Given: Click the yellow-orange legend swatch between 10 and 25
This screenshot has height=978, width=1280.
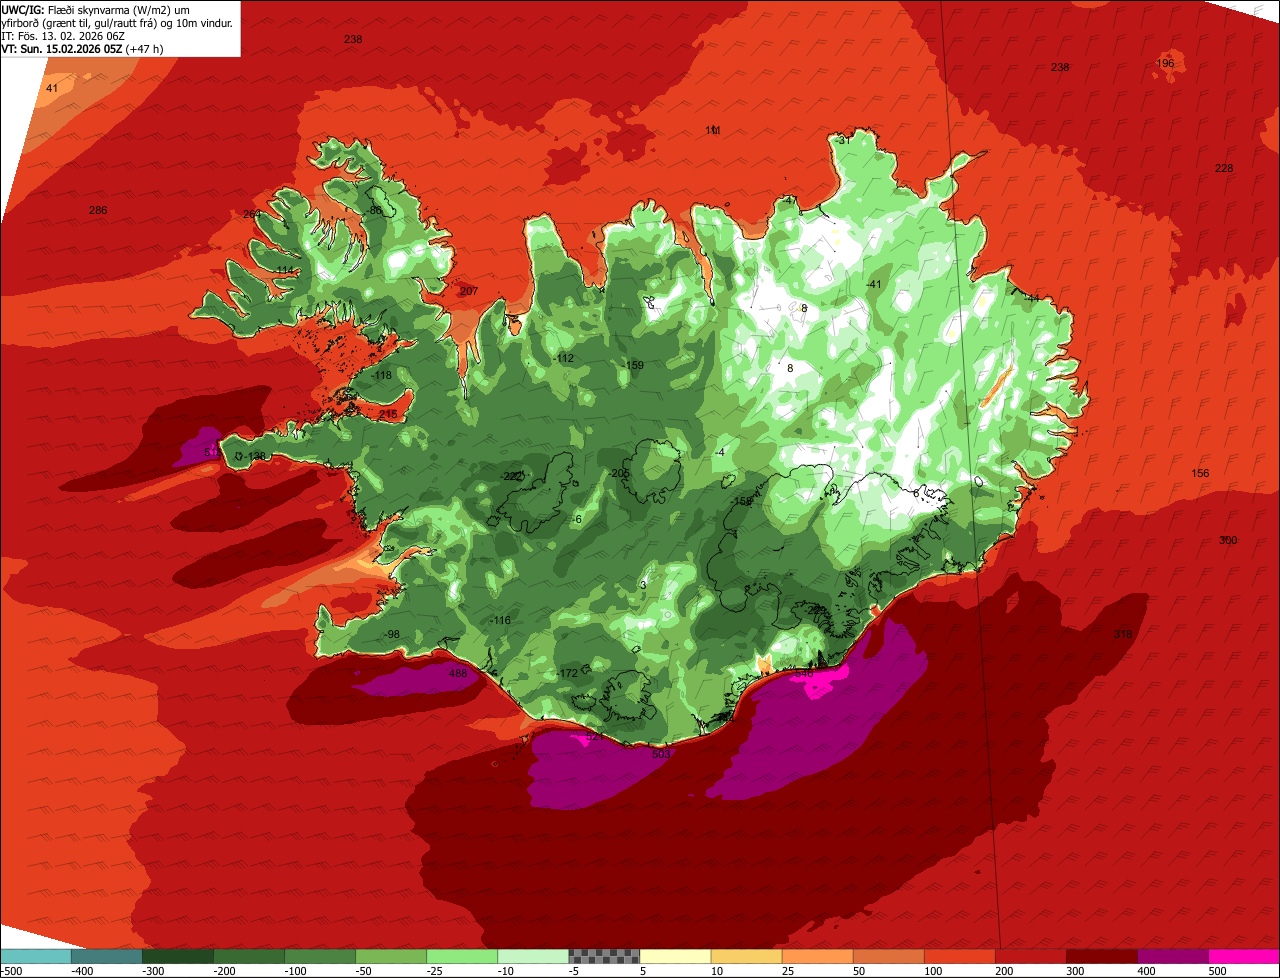Looking at the screenshot, I should click(746, 956).
